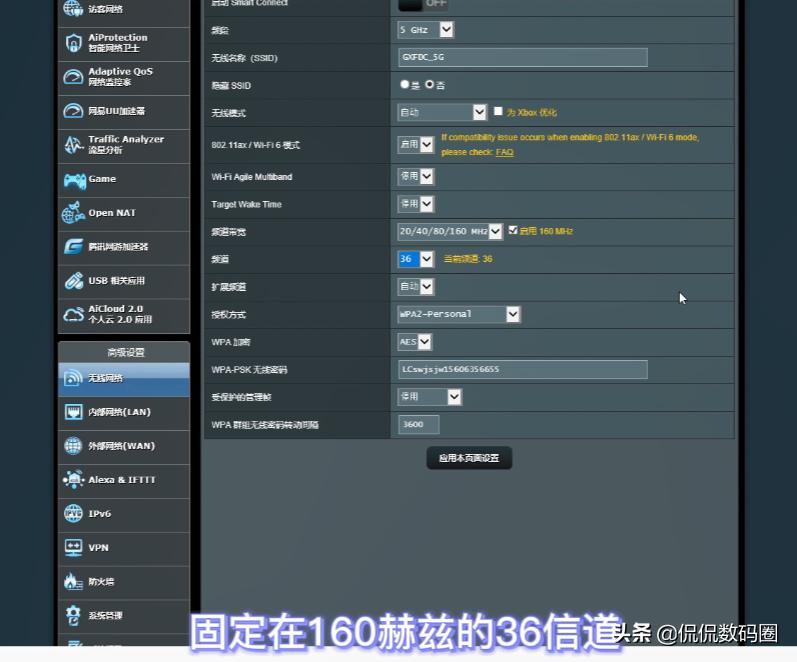Open the protected management frames dropdown

click(x=430, y=397)
